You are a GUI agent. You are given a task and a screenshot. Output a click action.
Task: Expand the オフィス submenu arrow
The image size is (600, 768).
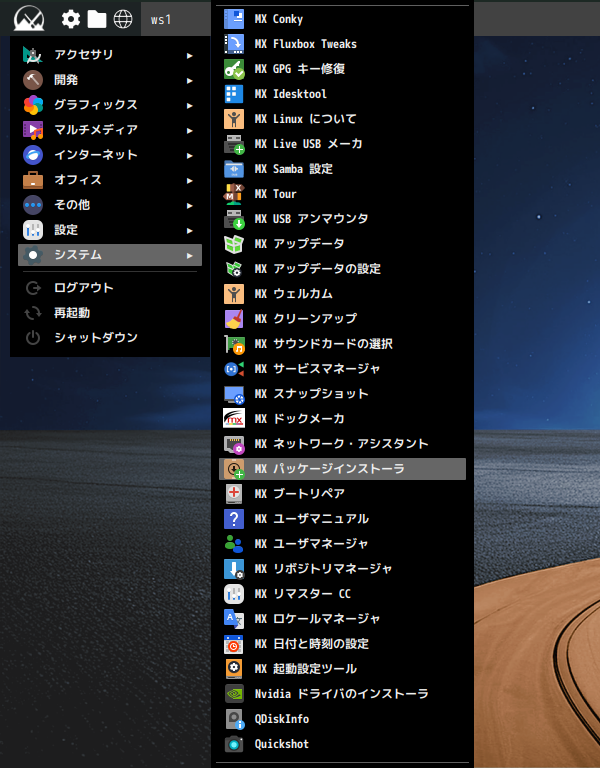[190, 181]
